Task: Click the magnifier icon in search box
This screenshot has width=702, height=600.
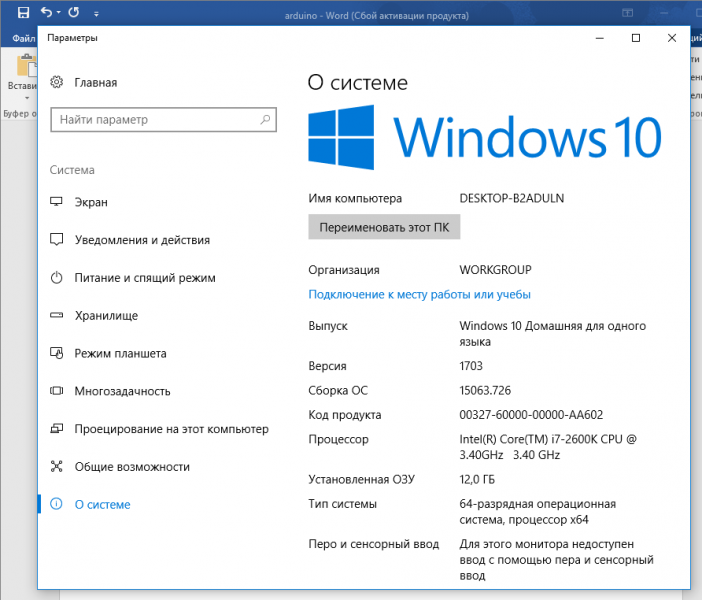Action: pos(265,120)
